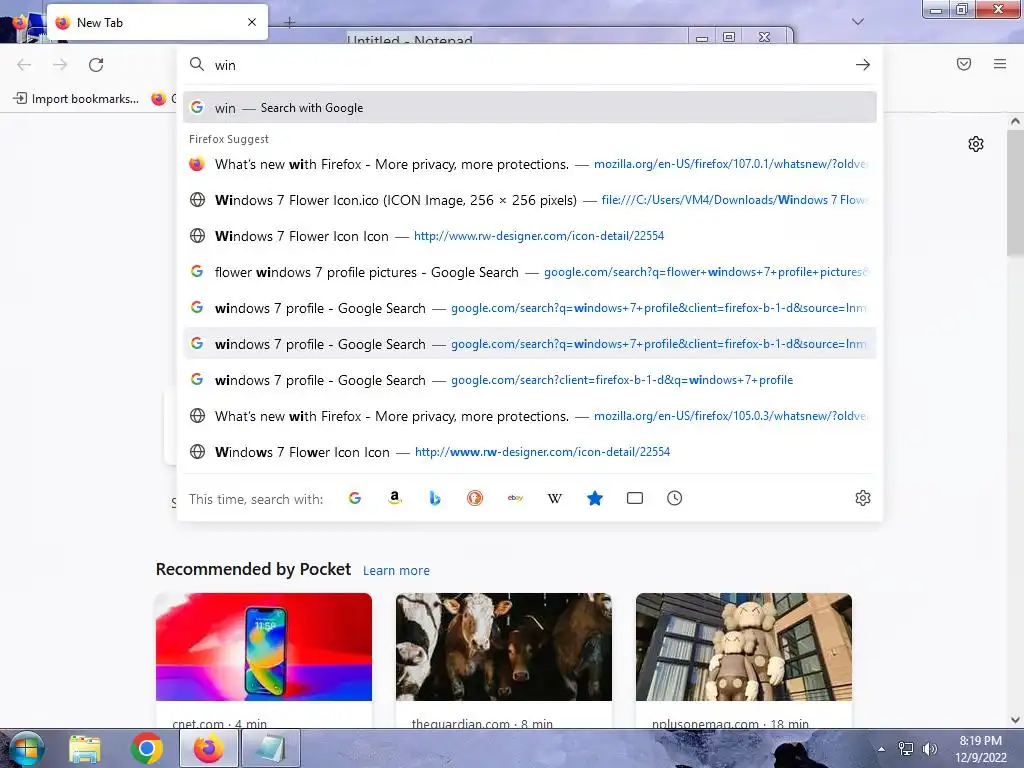
Task: Click the Firefox taskbar button
Action: pyautogui.click(x=208, y=748)
